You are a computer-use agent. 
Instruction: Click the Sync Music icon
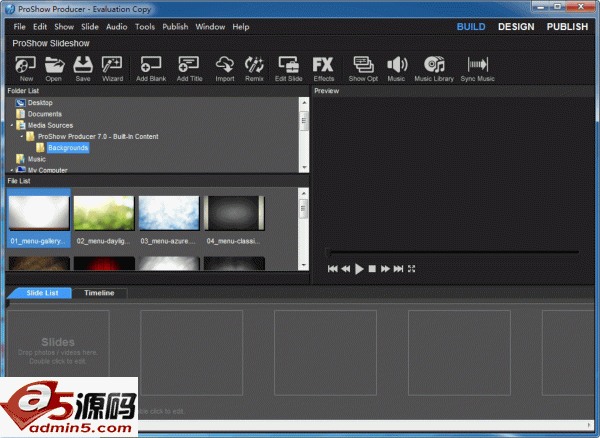pos(478,69)
